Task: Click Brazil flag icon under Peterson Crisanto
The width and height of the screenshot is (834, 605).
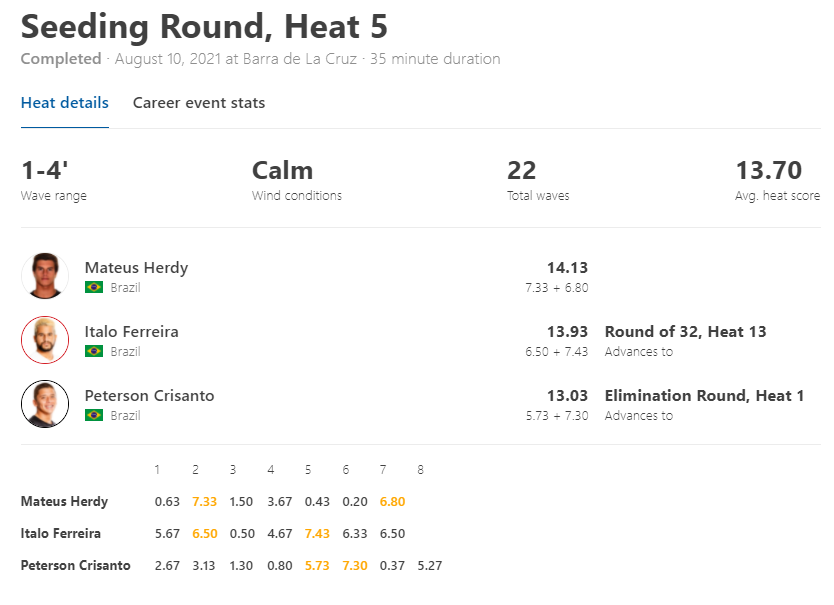Action: (94, 415)
